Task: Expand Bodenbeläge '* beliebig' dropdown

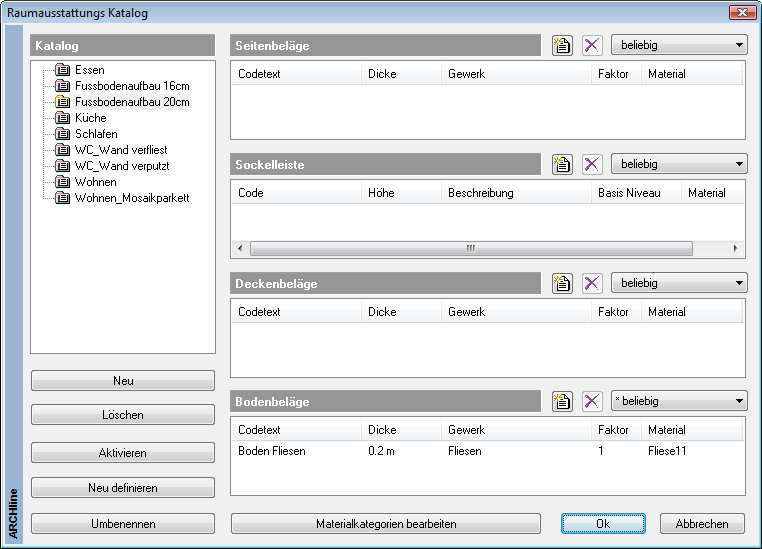Action: coord(679,402)
